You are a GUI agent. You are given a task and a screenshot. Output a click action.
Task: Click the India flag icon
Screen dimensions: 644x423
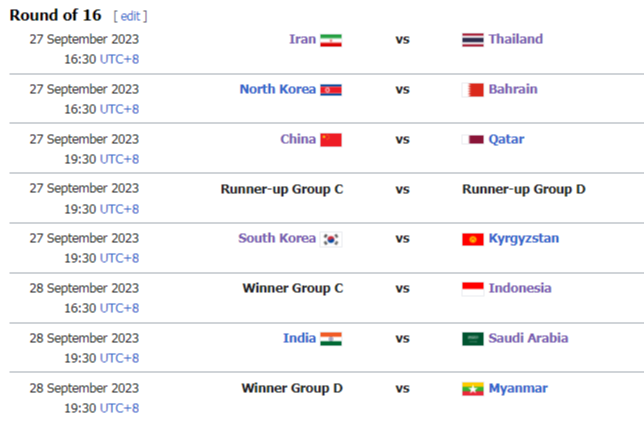331,339
